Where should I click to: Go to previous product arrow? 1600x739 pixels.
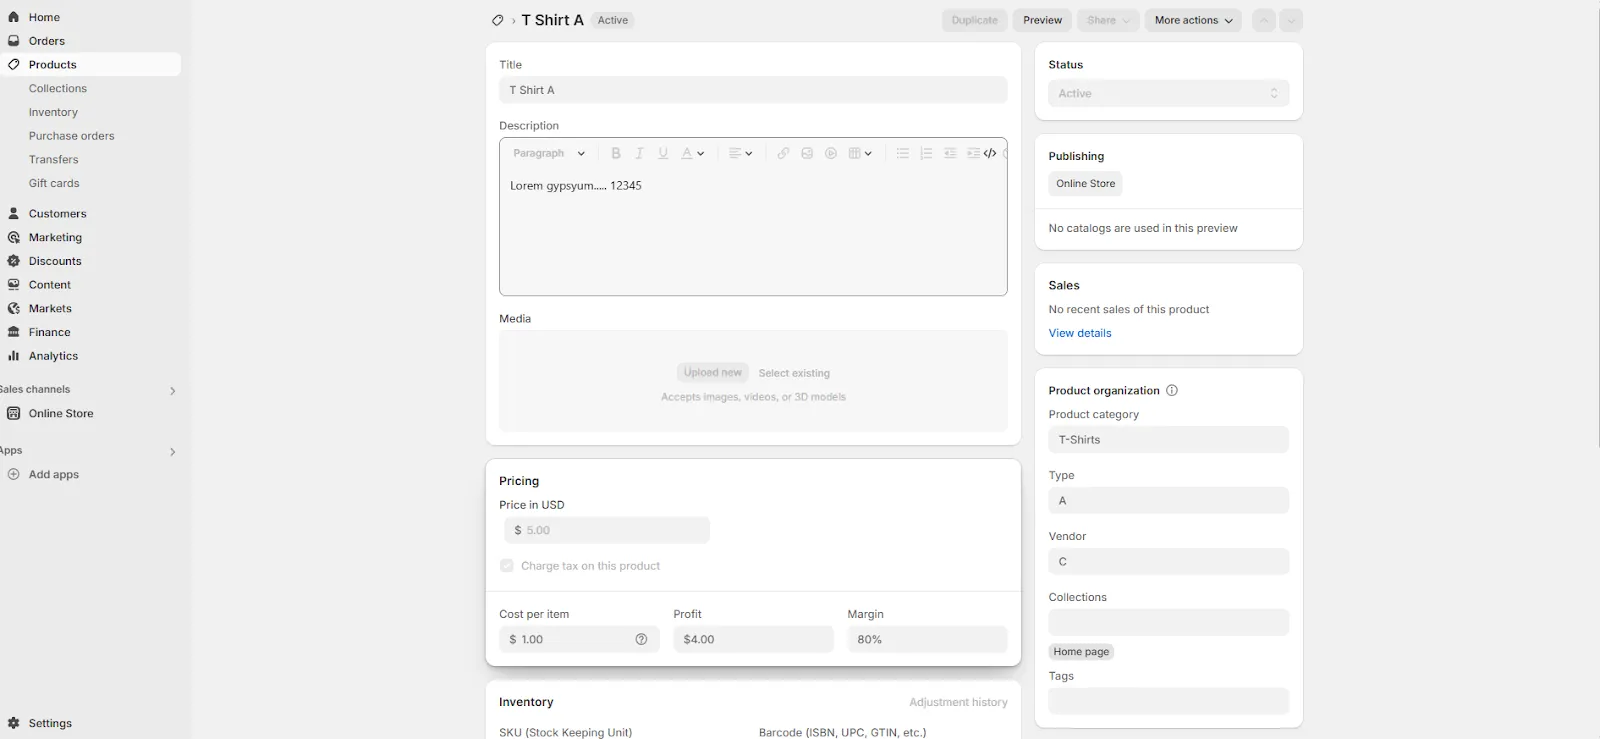click(x=1264, y=20)
